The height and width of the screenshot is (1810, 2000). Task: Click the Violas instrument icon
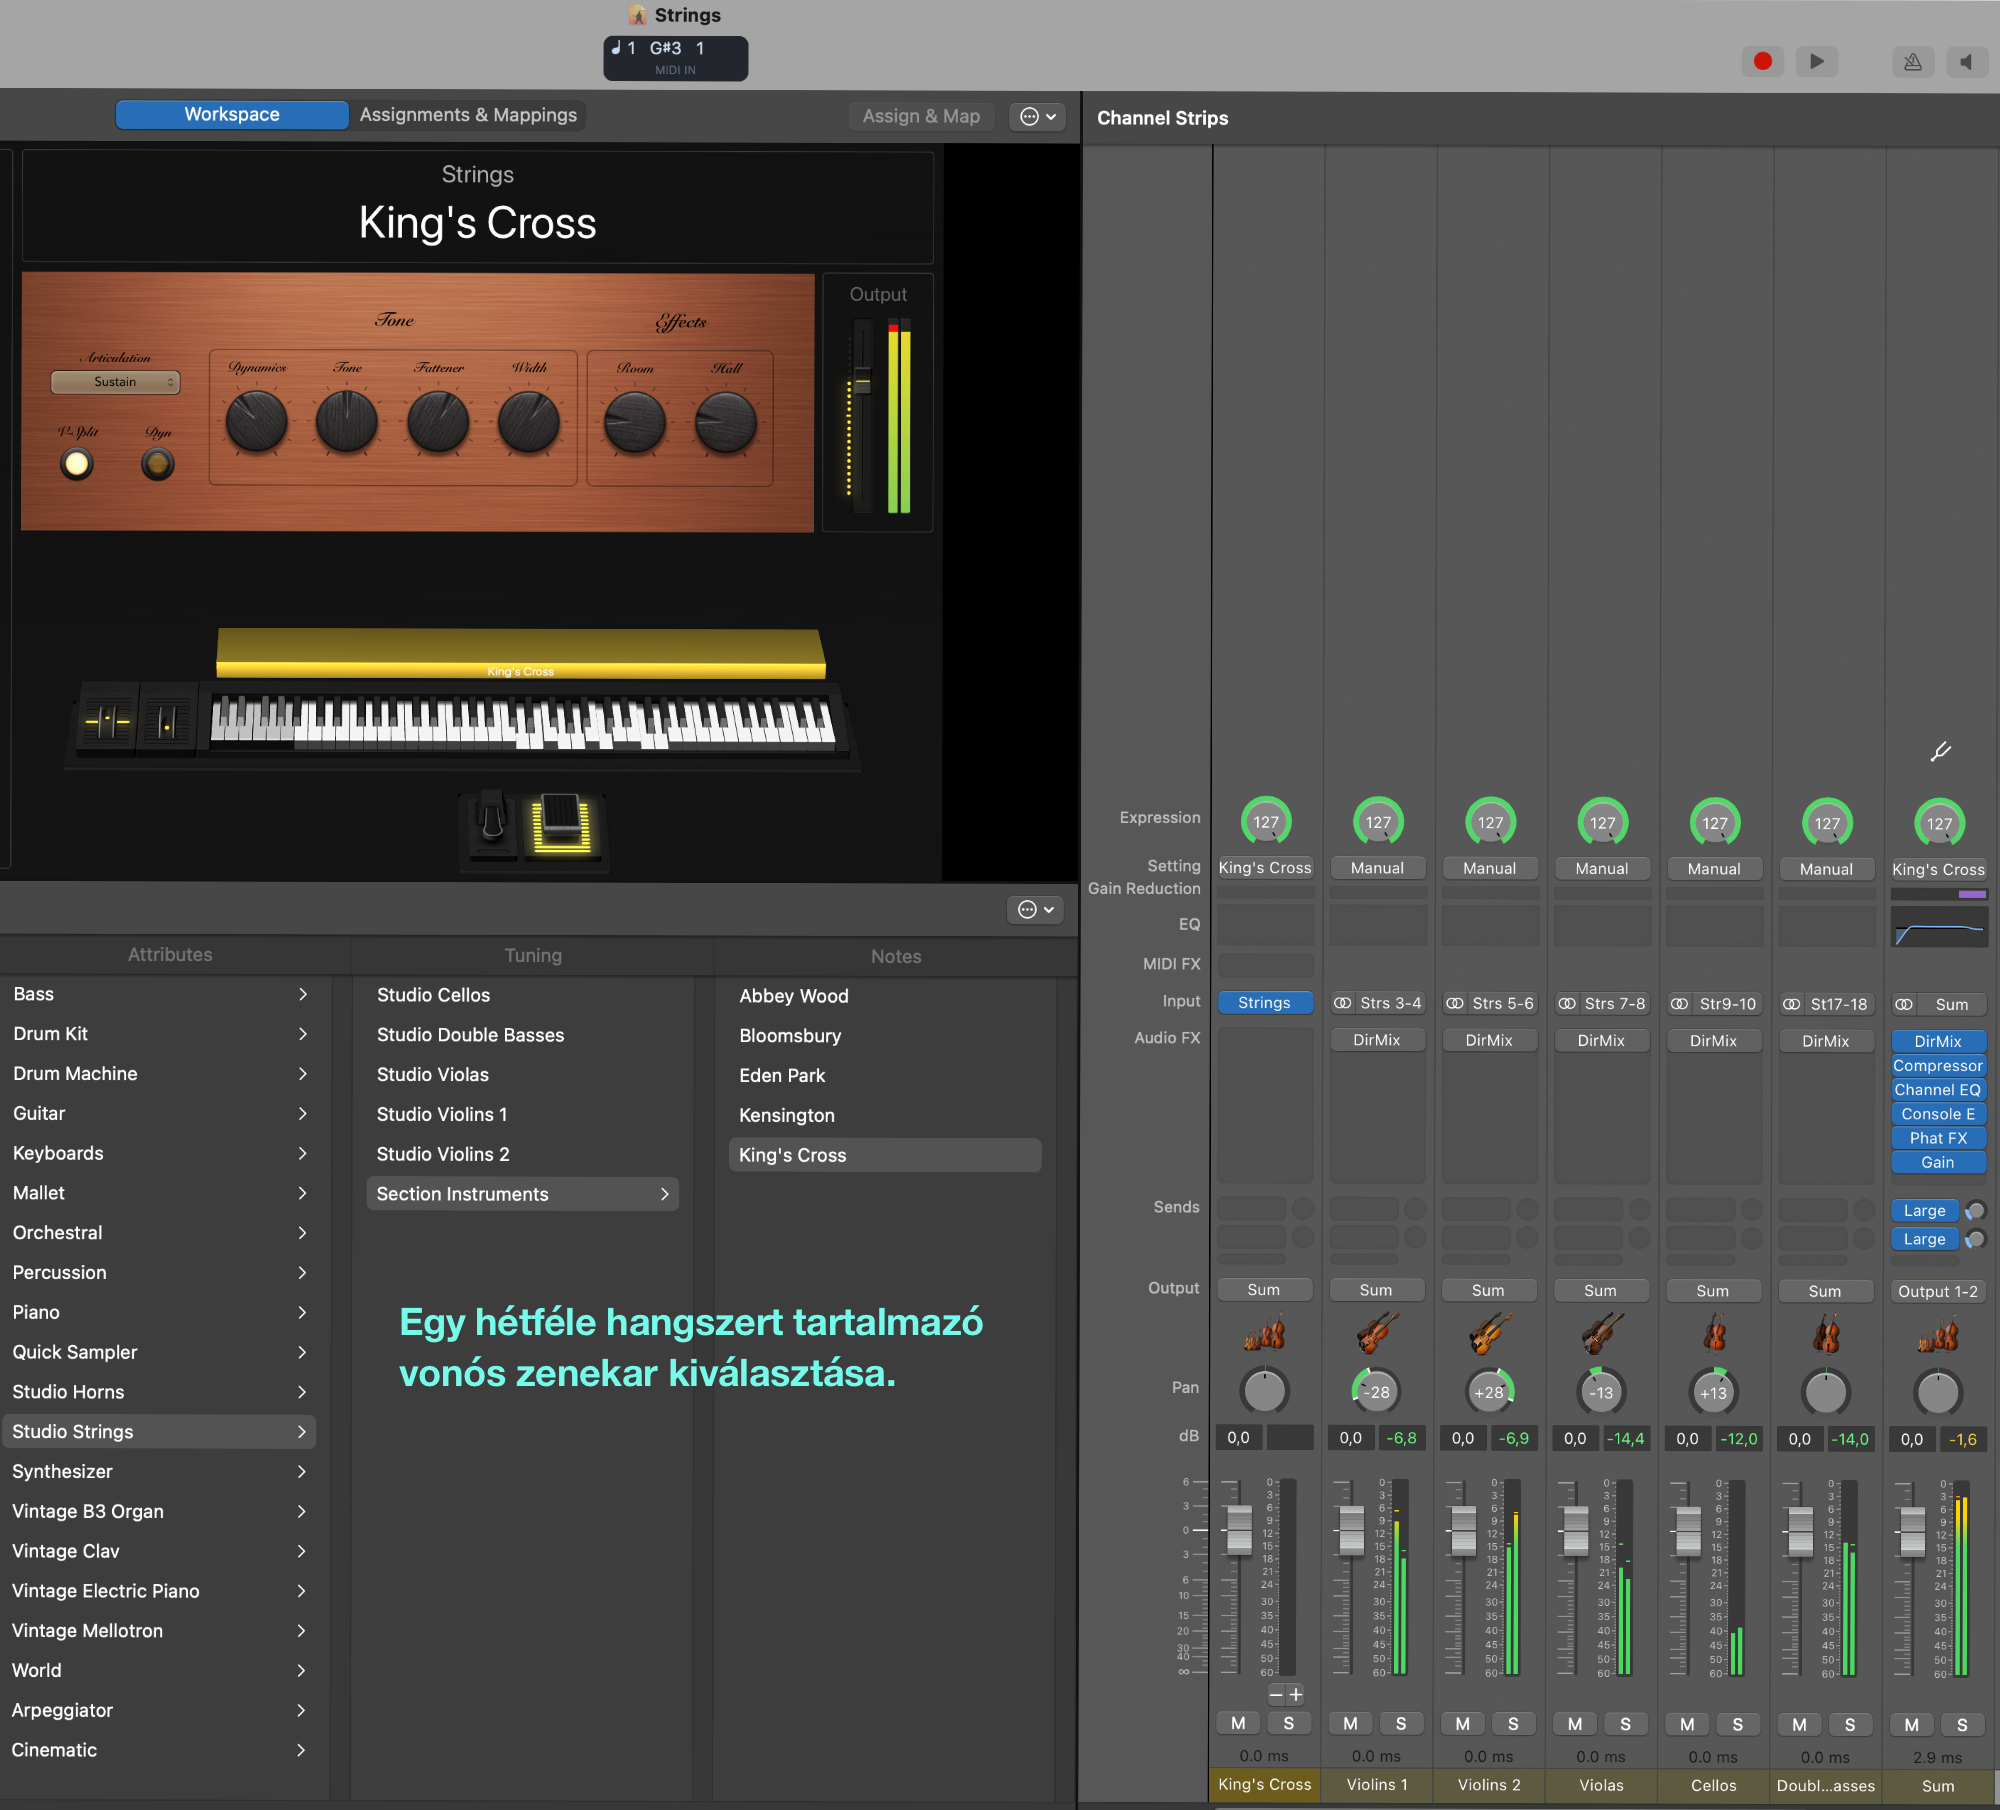tap(1600, 1334)
